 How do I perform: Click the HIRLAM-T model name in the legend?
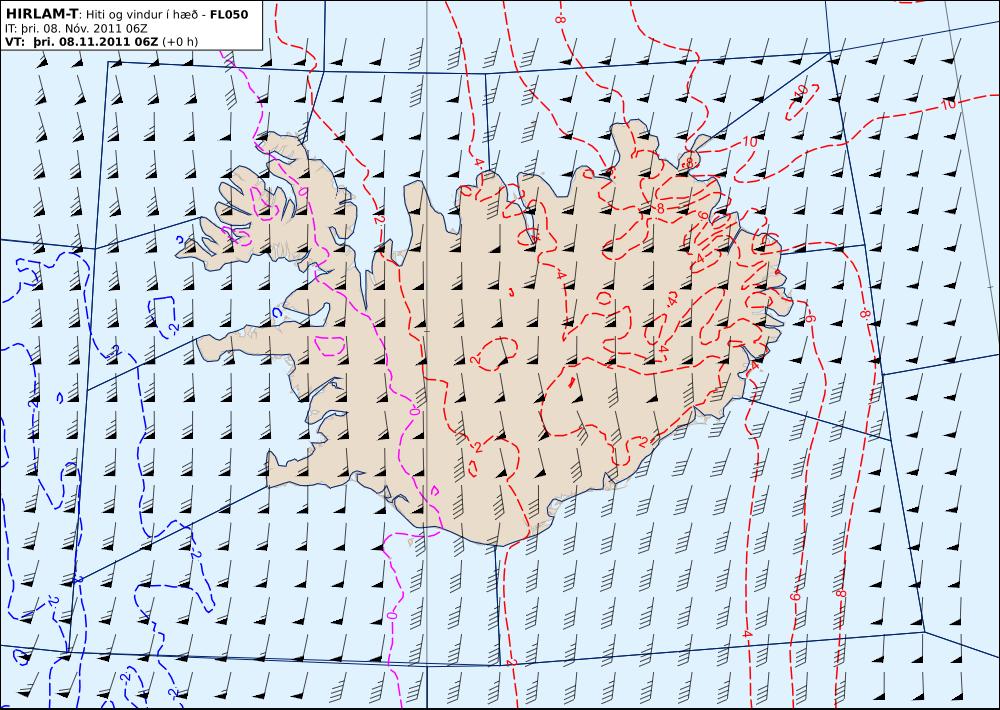point(41,14)
